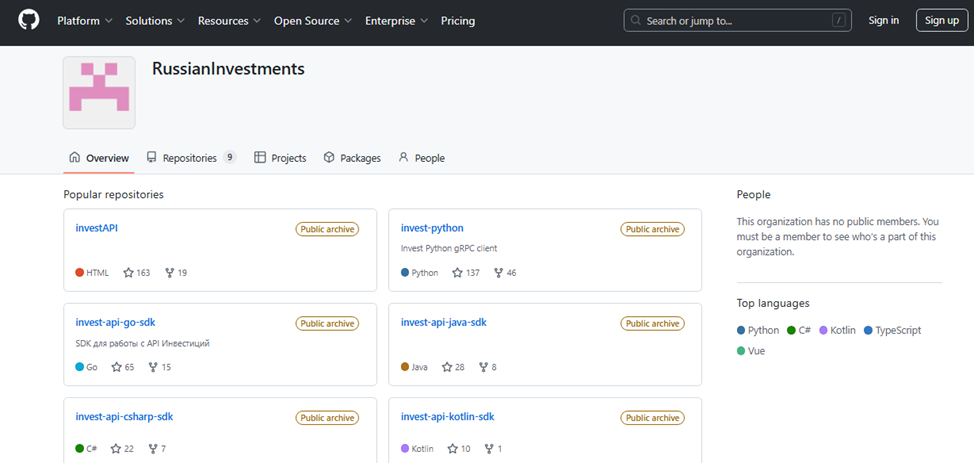Click the Public archive badge on invest-api-kotlin-sdk
Viewport: 974px width, 463px height.
pos(652,418)
